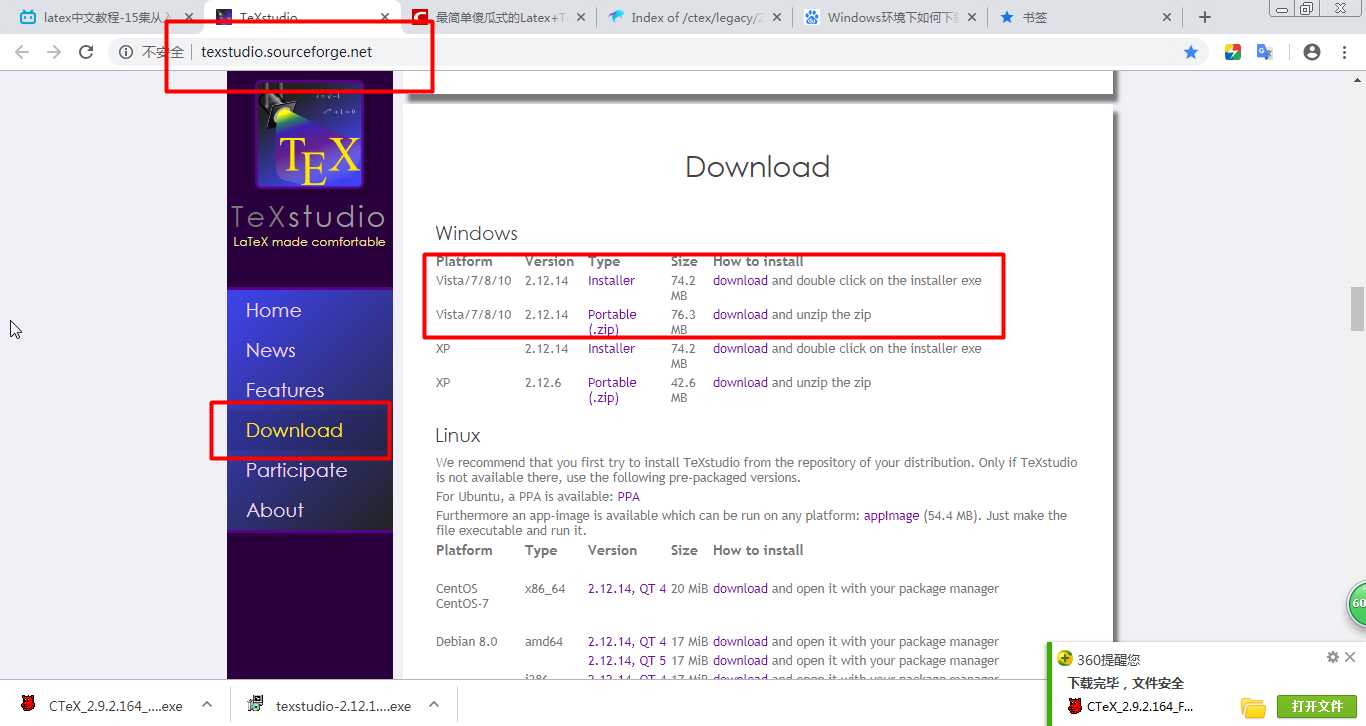Open Participate in site navigation
Image resolution: width=1366 pixels, height=726 pixels.
296,470
